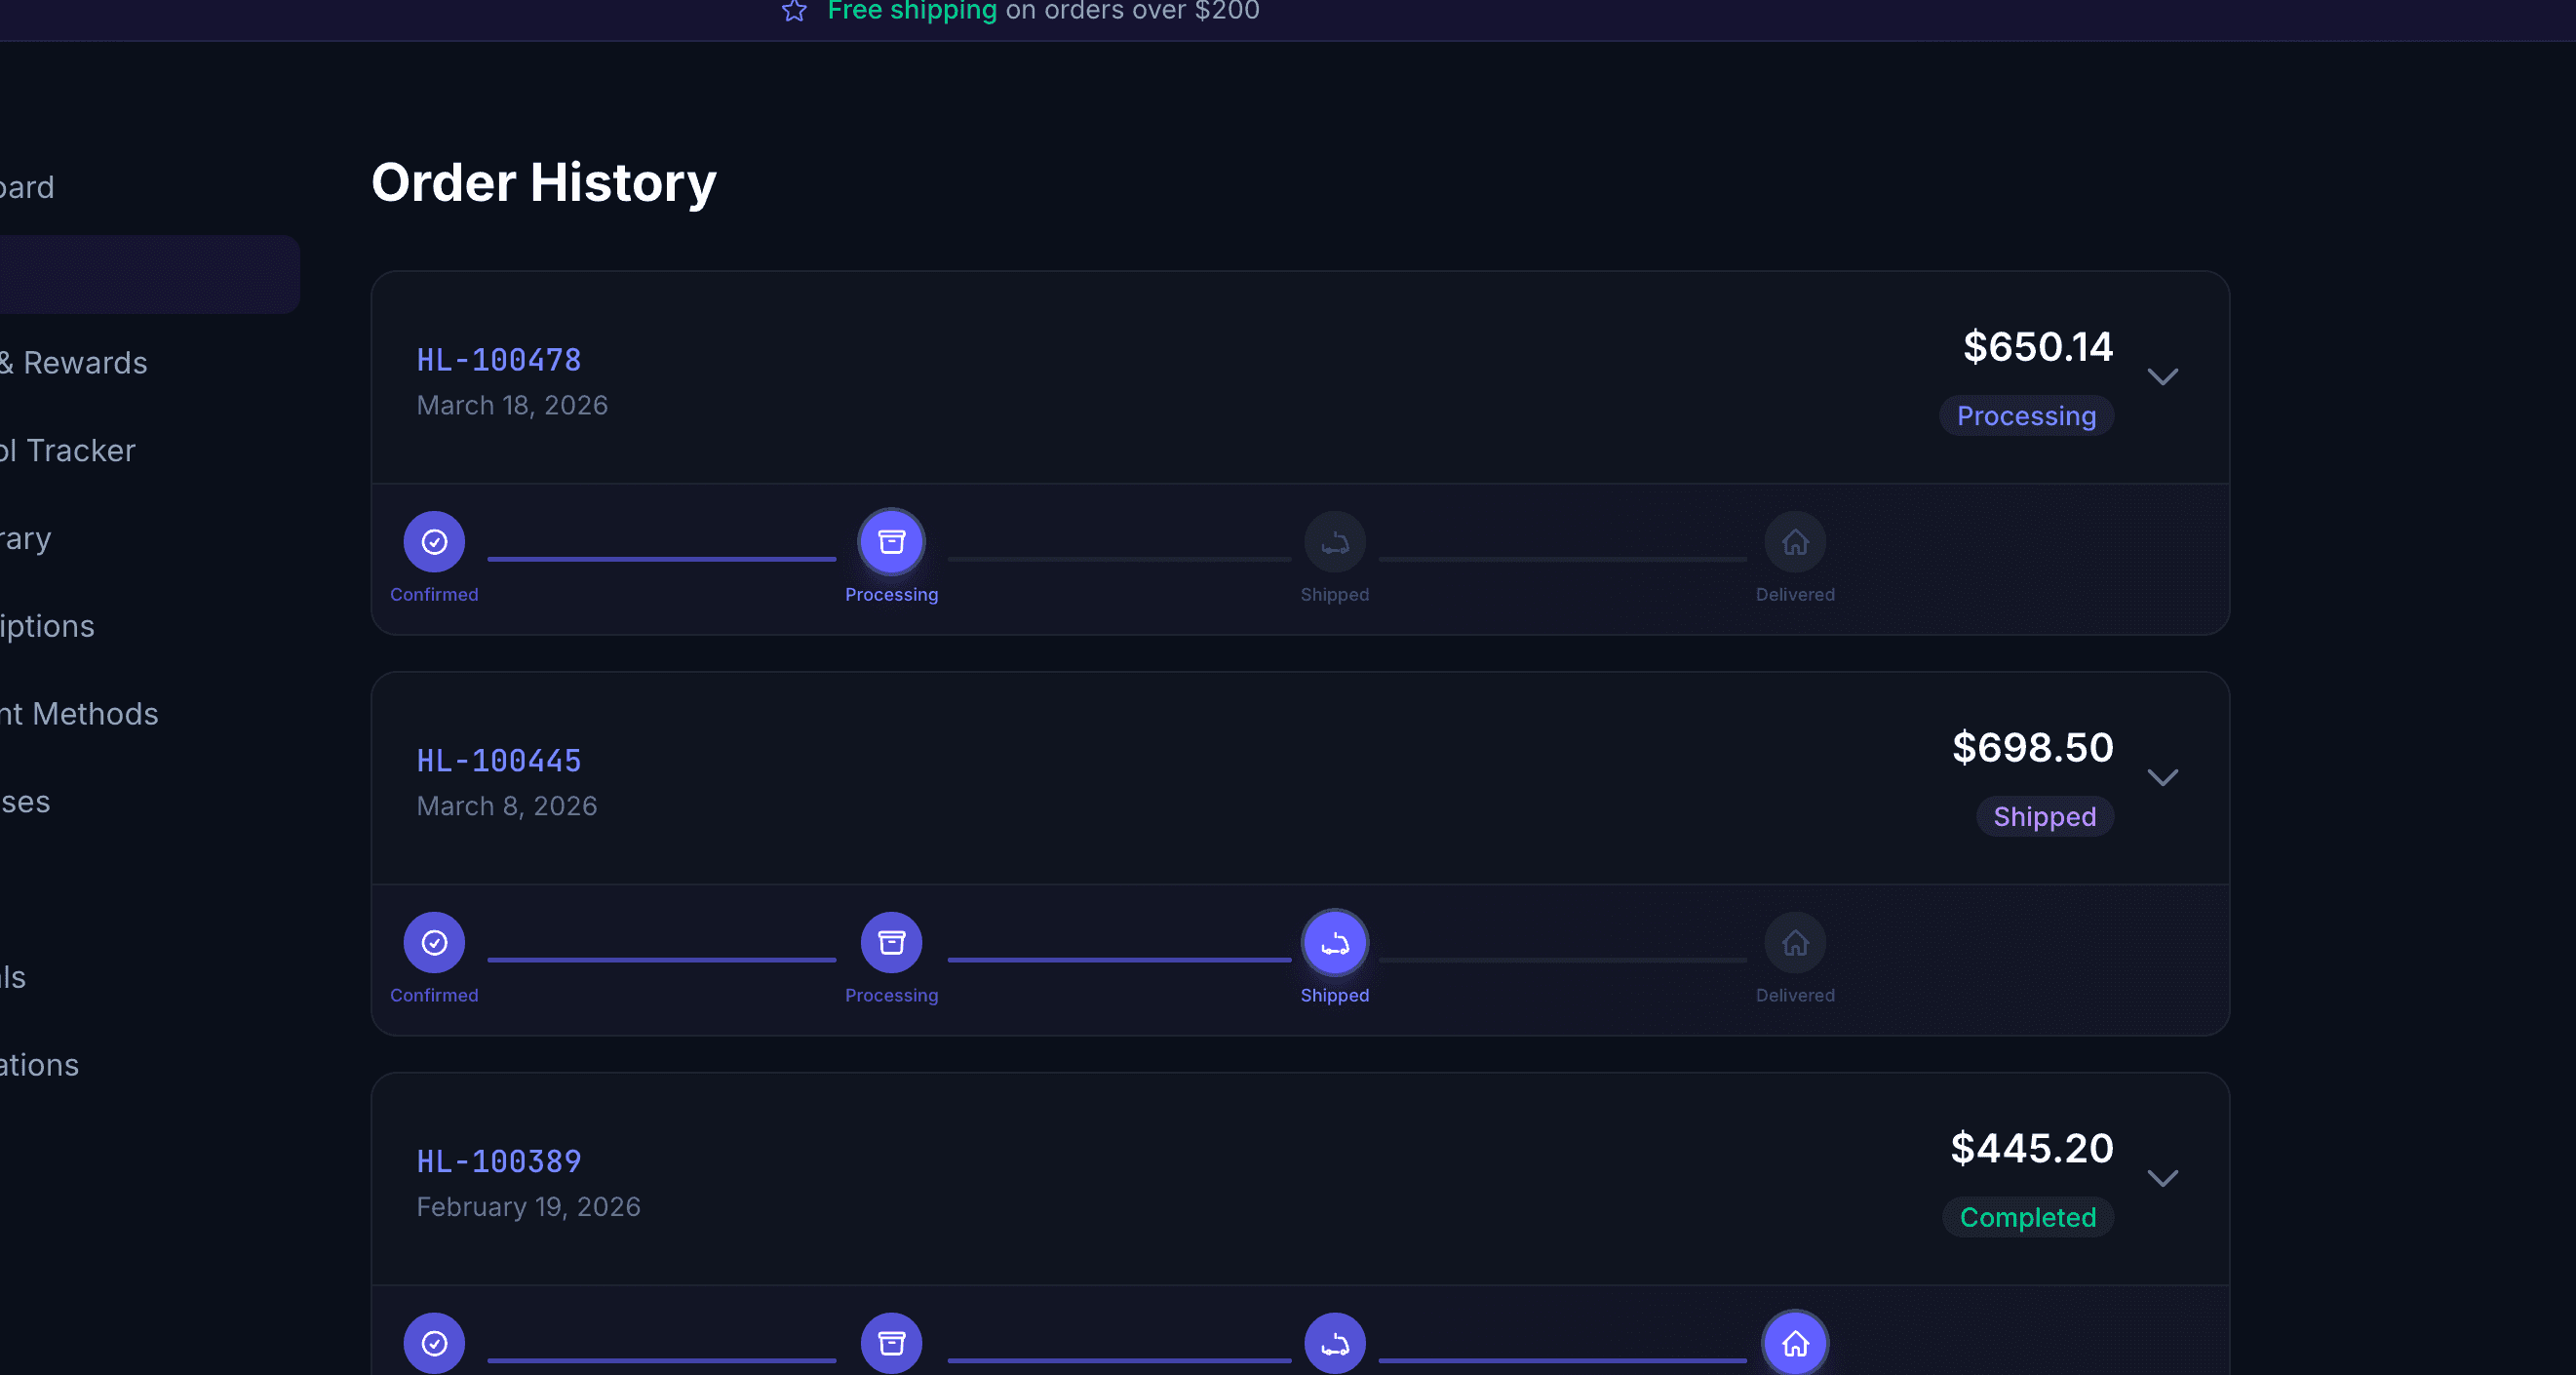The width and height of the screenshot is (2576, 1375).
Task: Click the Delivered home icon on the bottom timeline
Action: pyautogui.click(x=1795, y=1343)
